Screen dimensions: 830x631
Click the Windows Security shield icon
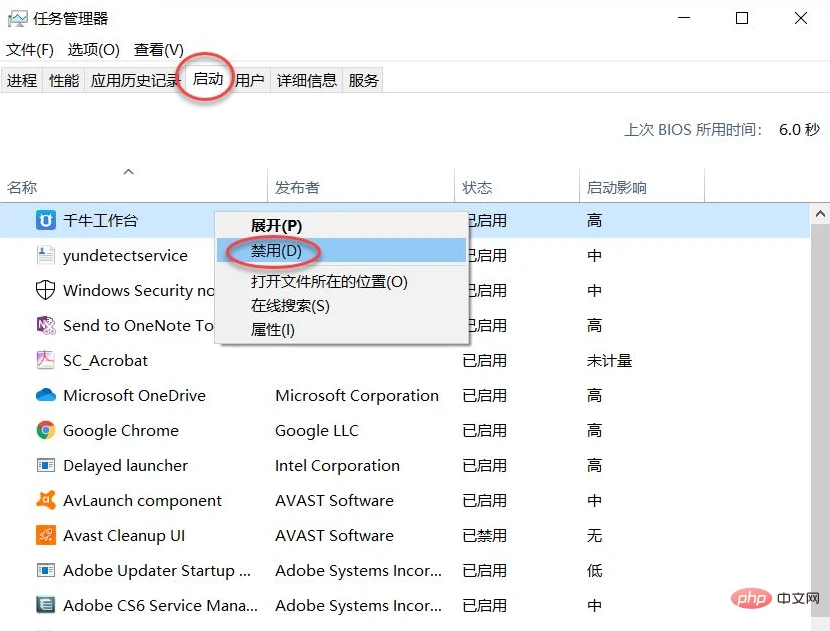[x=46, y=290]
